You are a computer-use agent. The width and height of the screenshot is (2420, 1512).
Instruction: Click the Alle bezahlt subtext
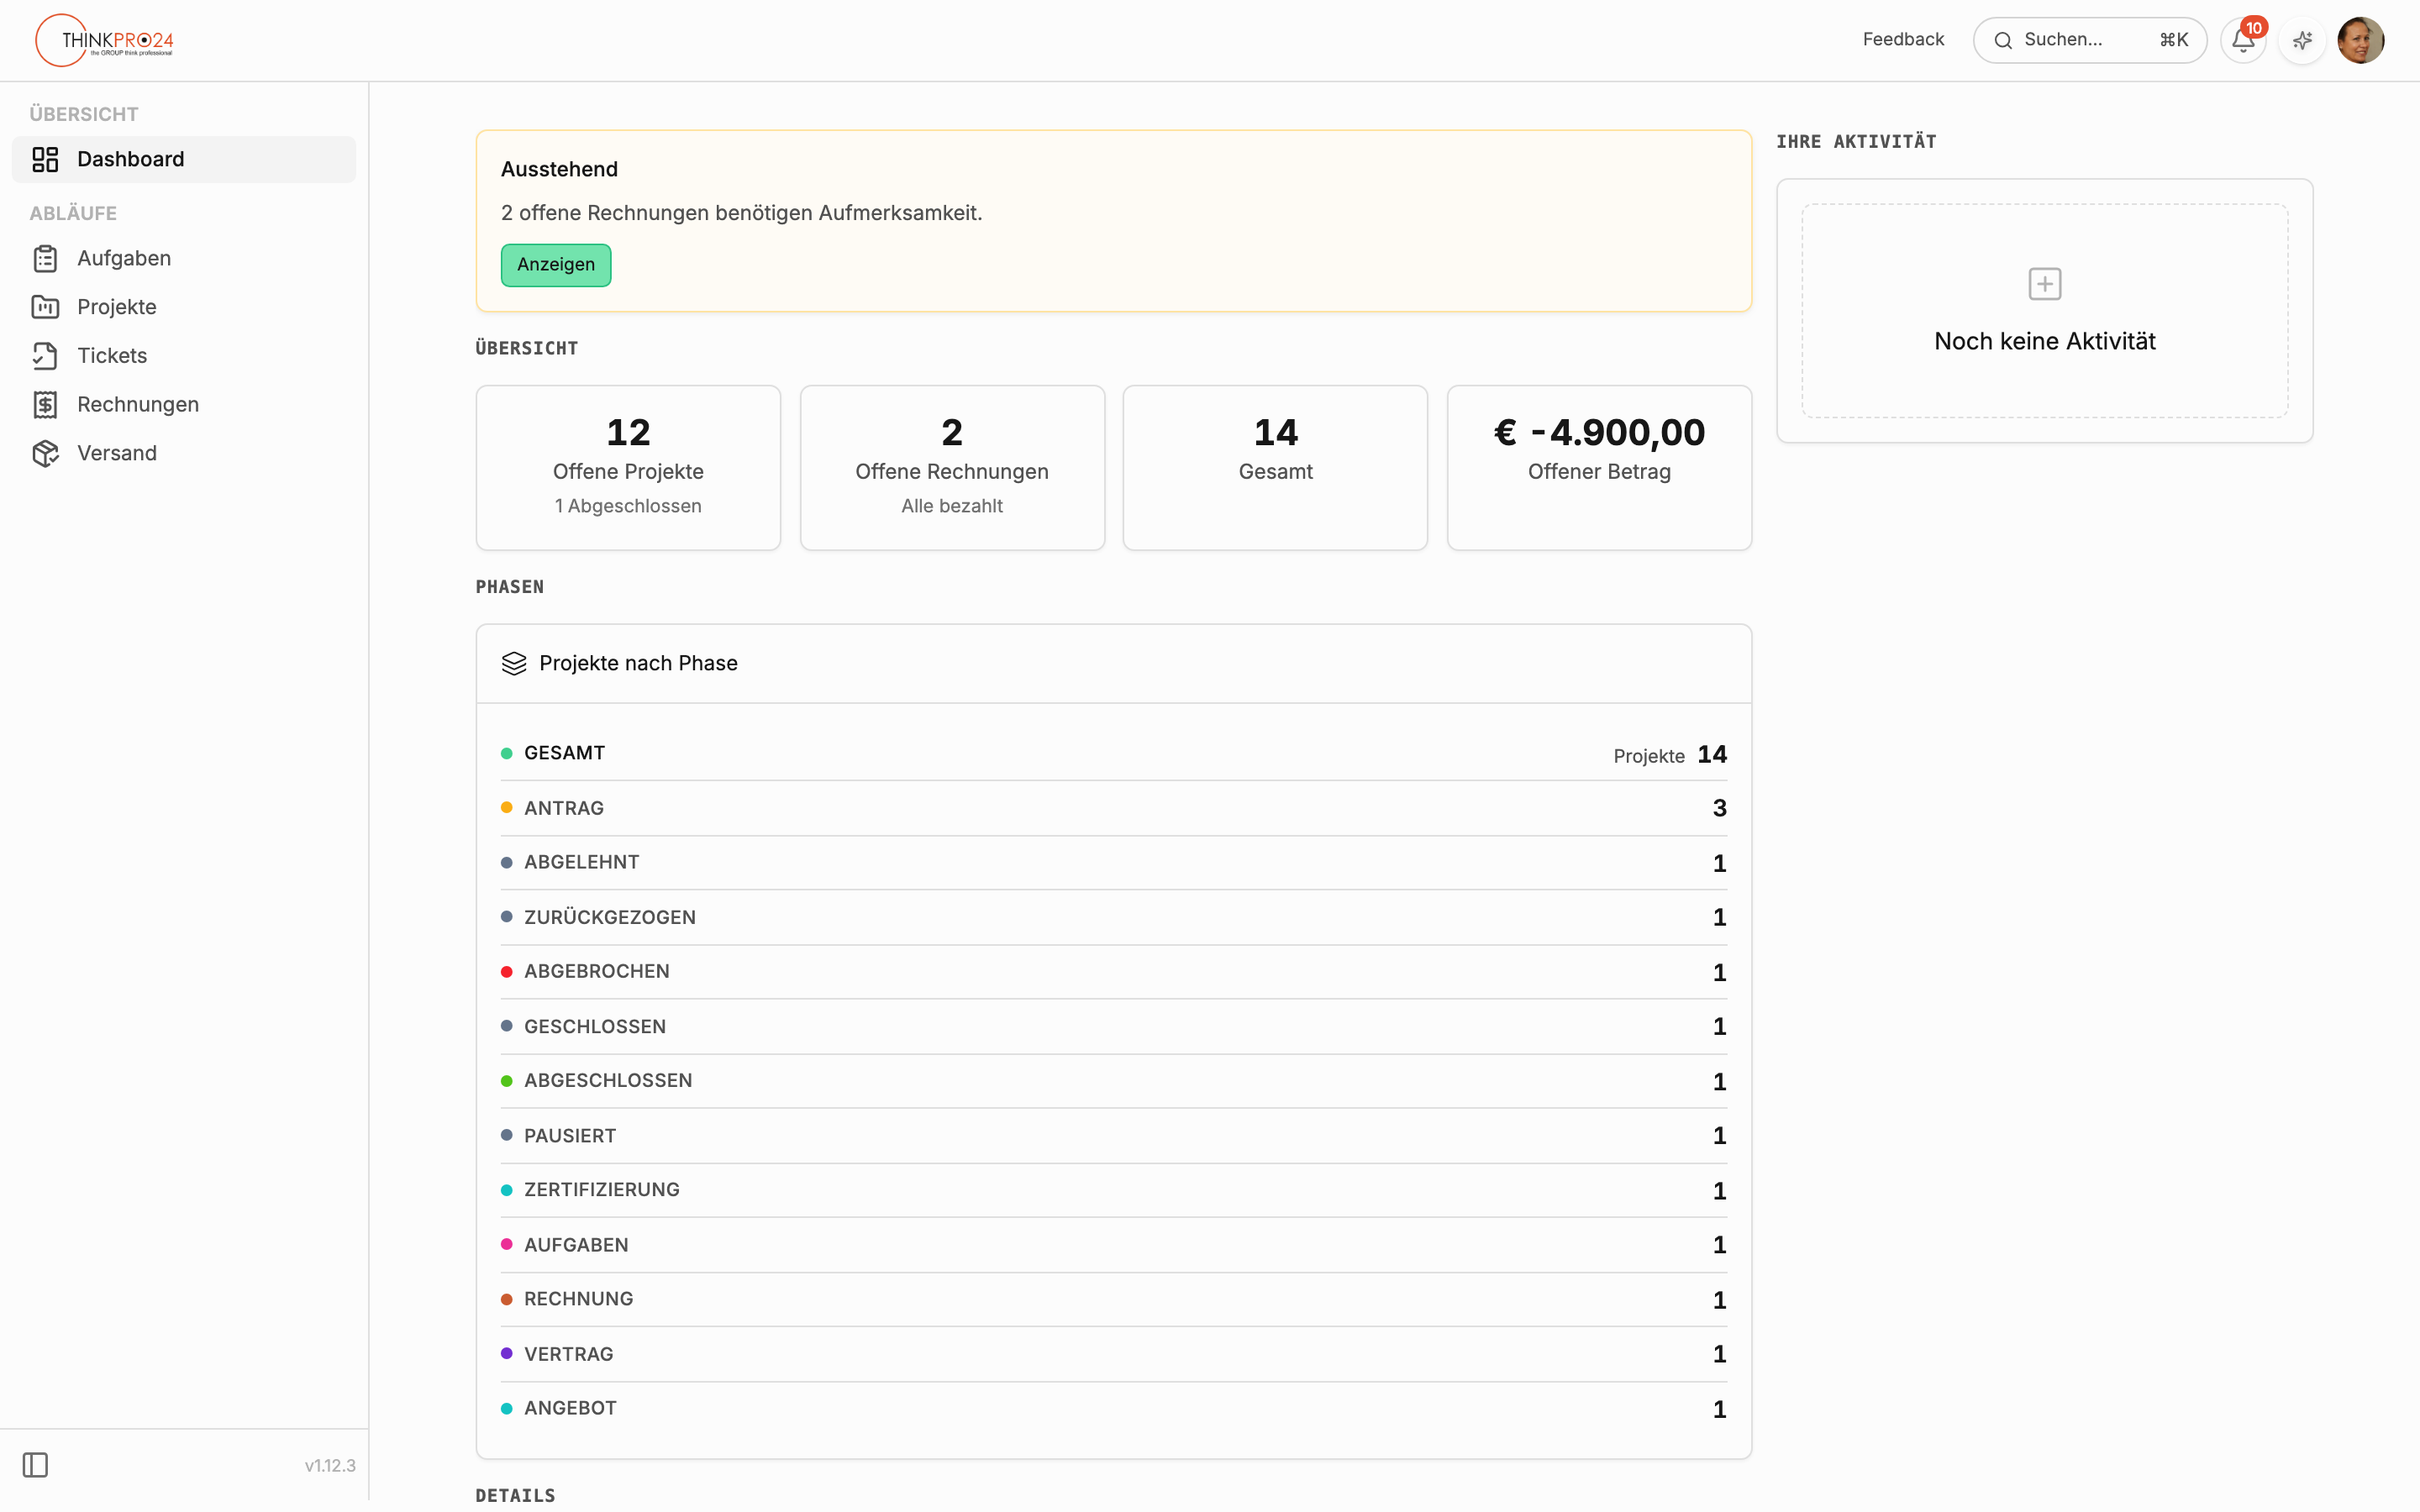click(952, 506)
